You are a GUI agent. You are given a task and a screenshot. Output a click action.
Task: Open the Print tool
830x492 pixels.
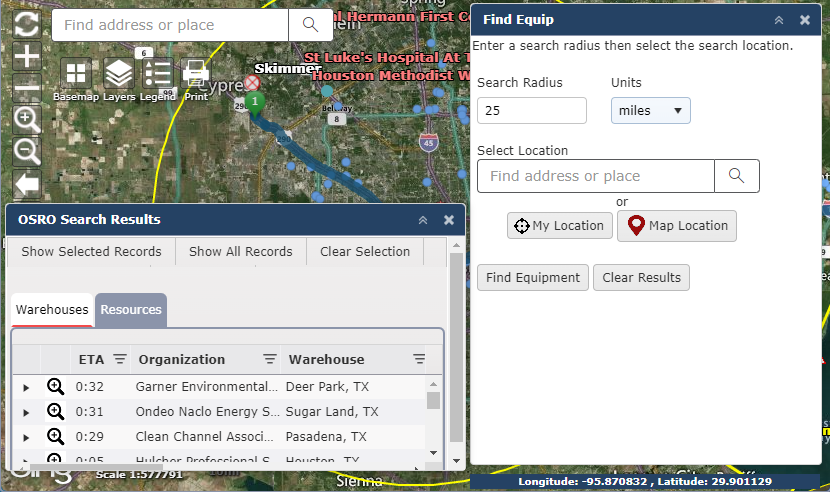coord(196,74)
